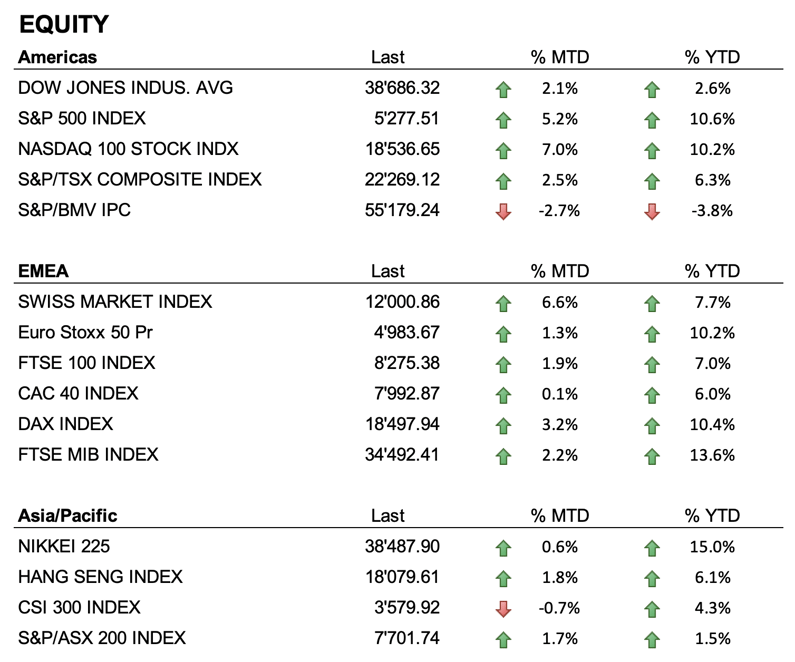
Task: Click the MTD up arrow for HANG SENG INDEX
Action: [x=503, y=578]
